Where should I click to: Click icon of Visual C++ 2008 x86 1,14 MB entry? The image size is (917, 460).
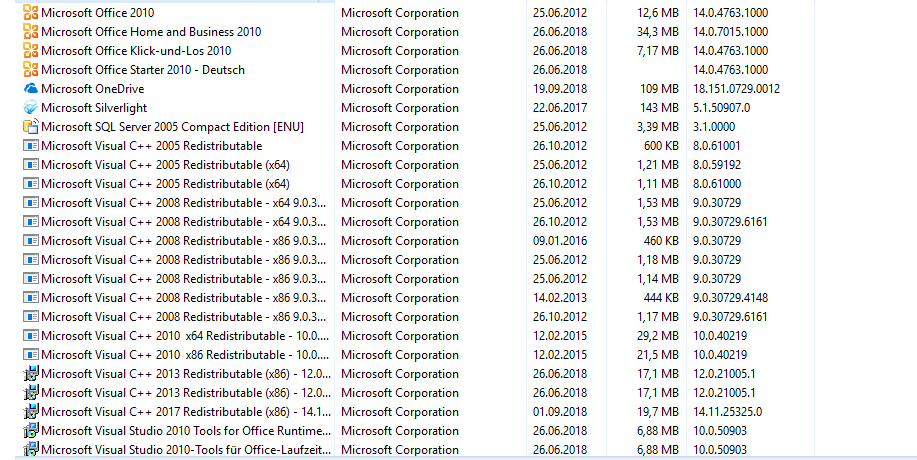pos(30,278)
